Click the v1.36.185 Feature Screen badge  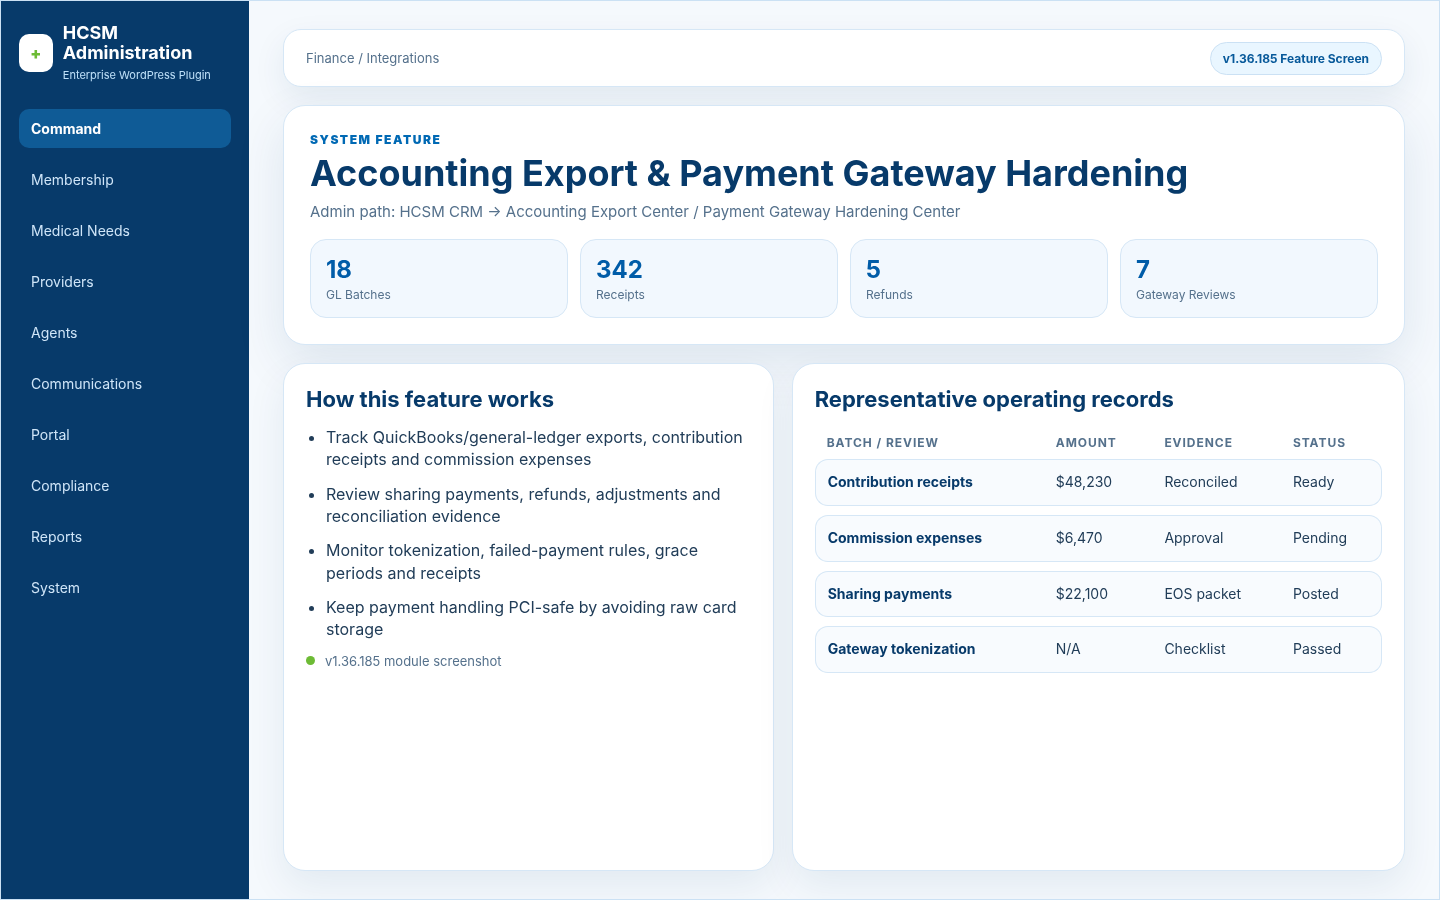(x=1295, y=59)
